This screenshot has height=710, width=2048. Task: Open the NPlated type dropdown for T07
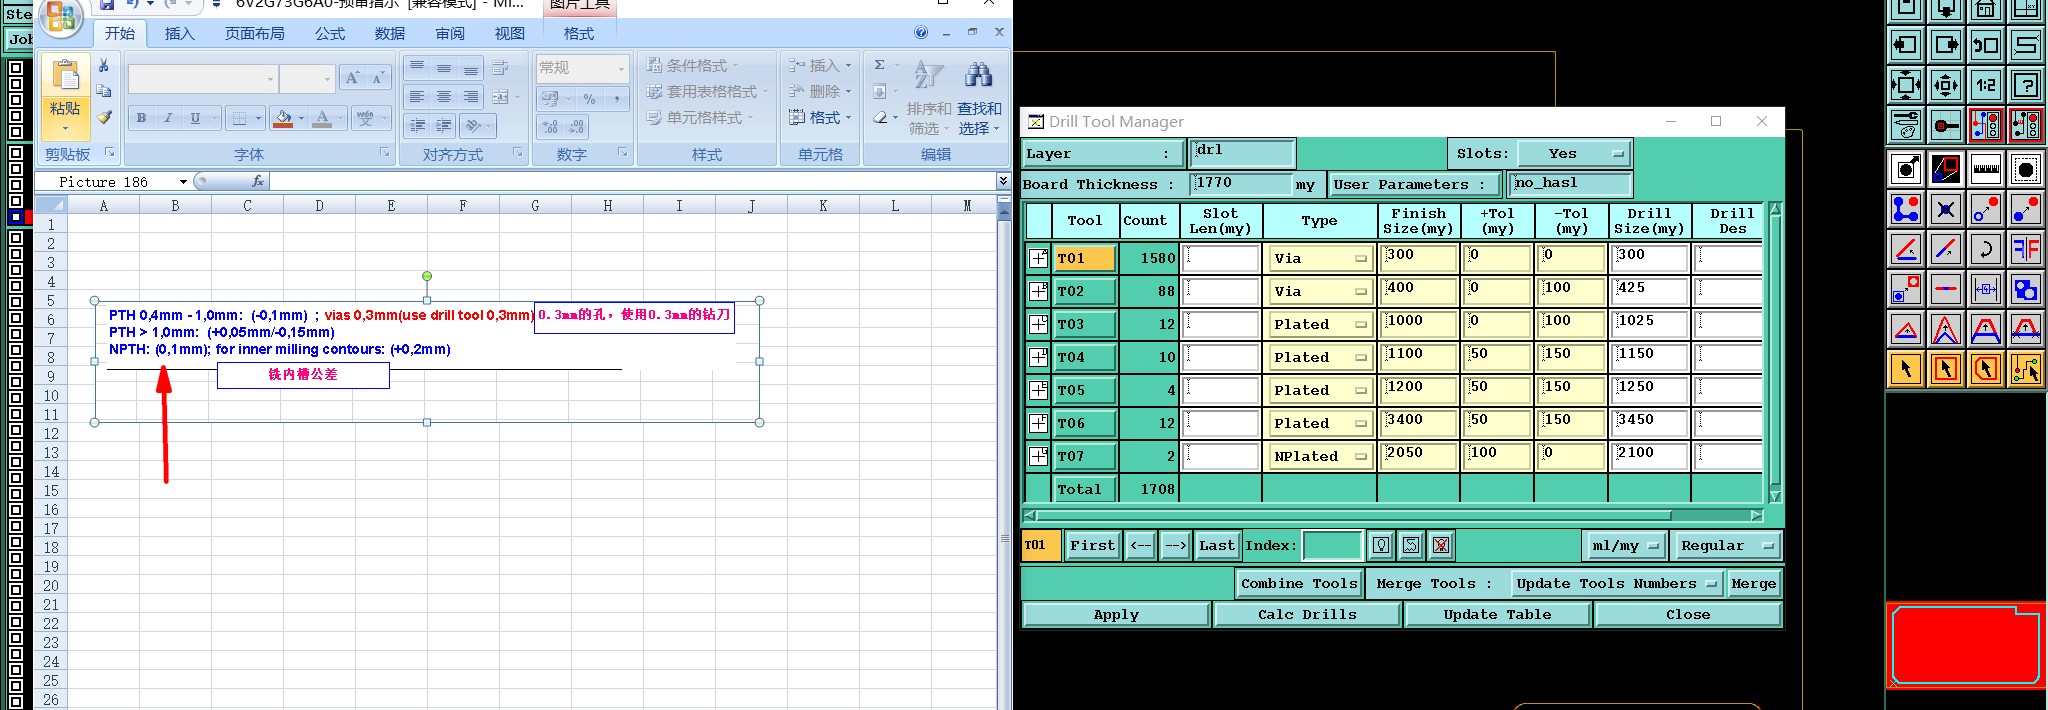pyautogui.click(x=1319, y=456)
